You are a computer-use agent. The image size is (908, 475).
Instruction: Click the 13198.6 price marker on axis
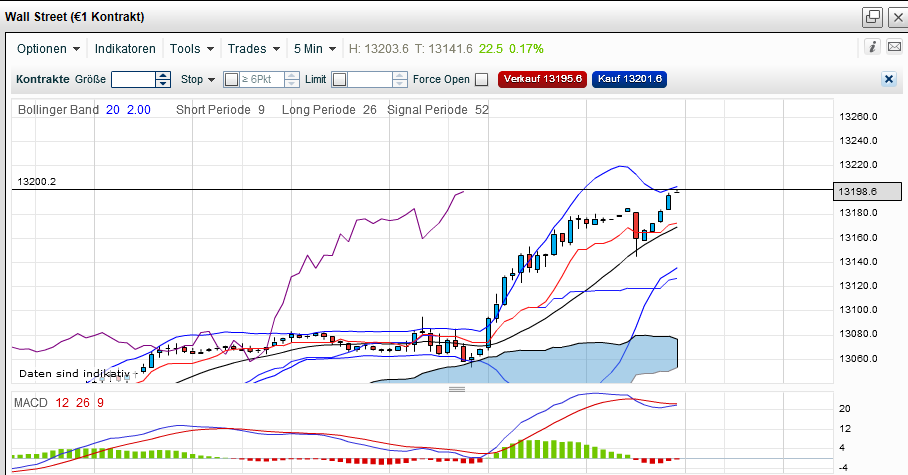click(x=855, y=191)
